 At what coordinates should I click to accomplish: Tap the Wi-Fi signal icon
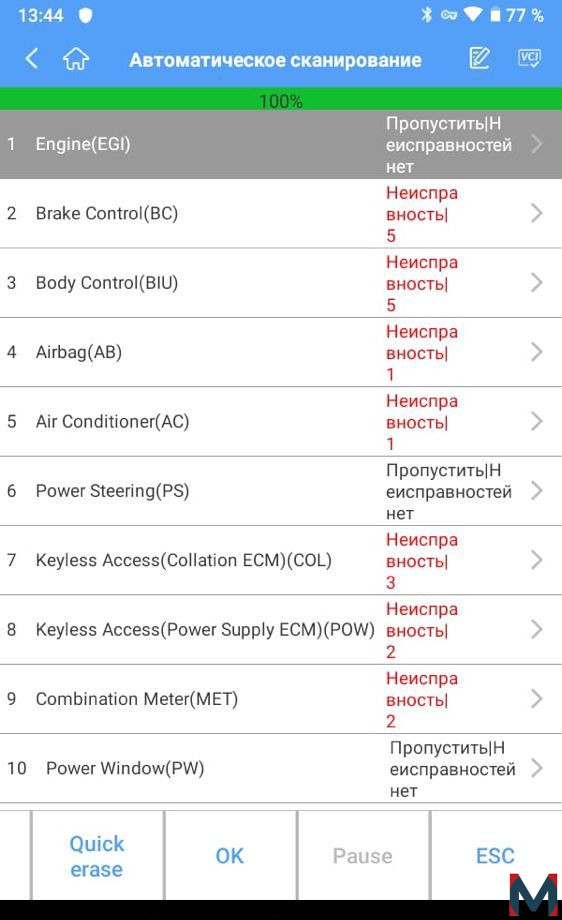click(x=472, y=15)
